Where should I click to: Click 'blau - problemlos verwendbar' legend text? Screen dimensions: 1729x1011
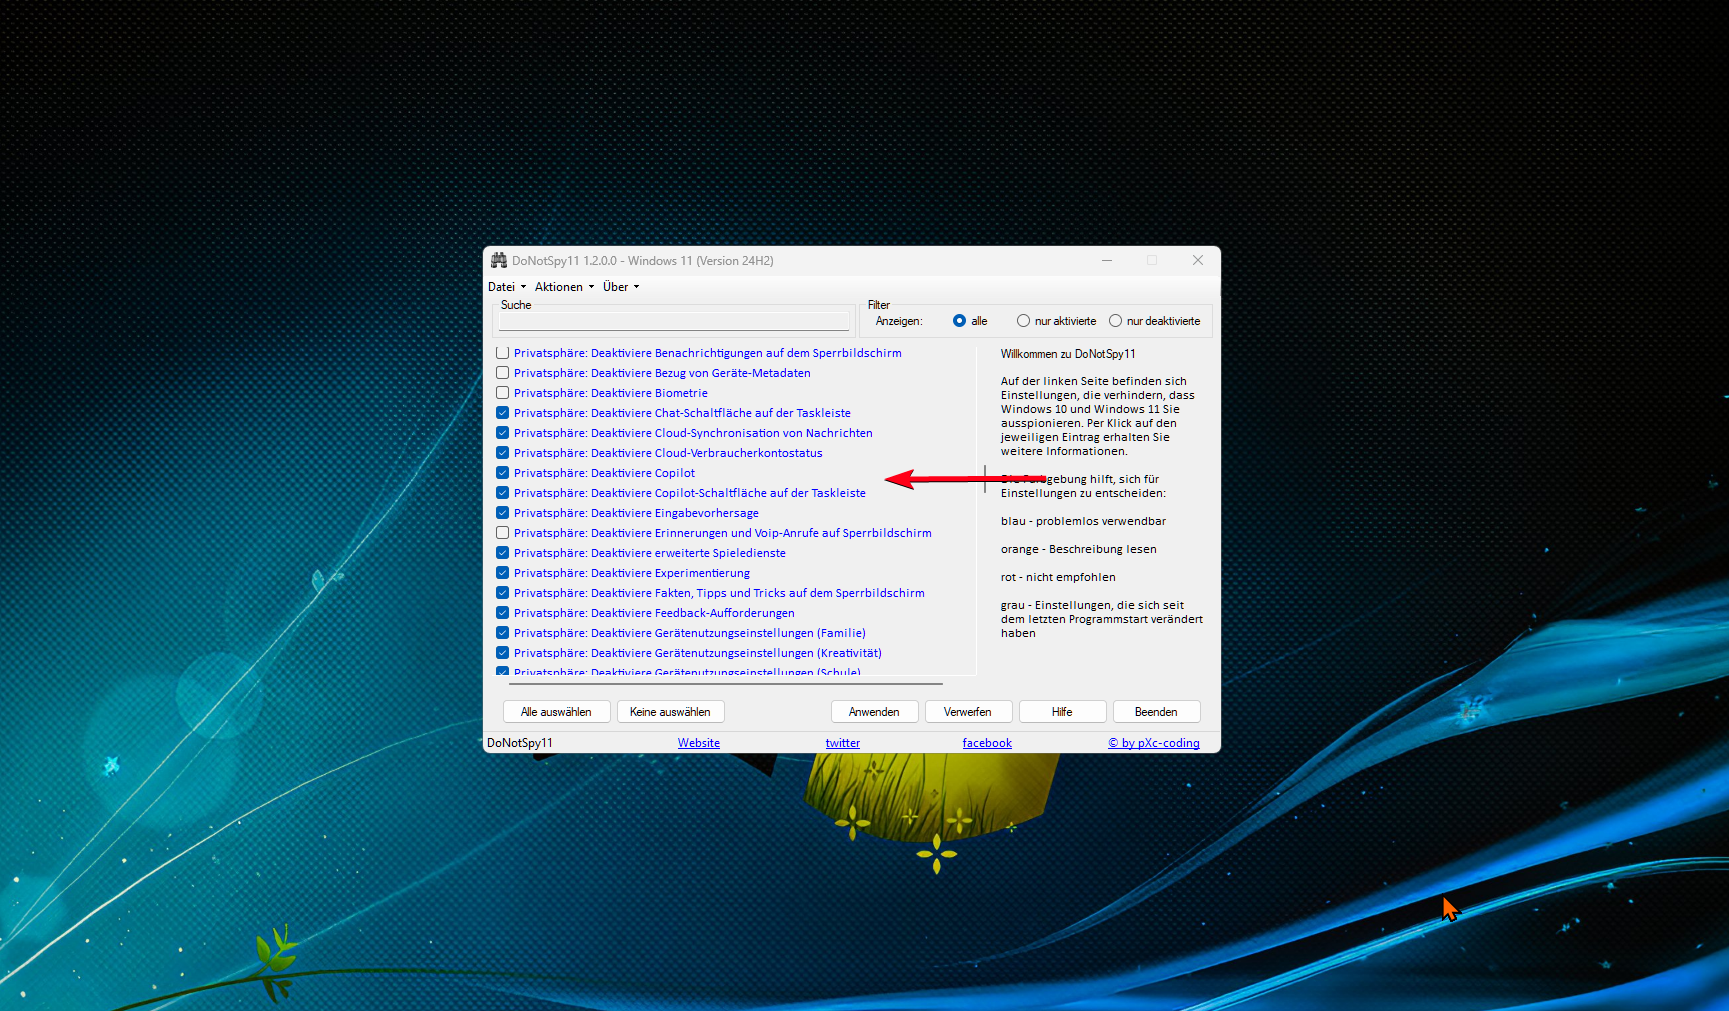[x=1083, y=521]
